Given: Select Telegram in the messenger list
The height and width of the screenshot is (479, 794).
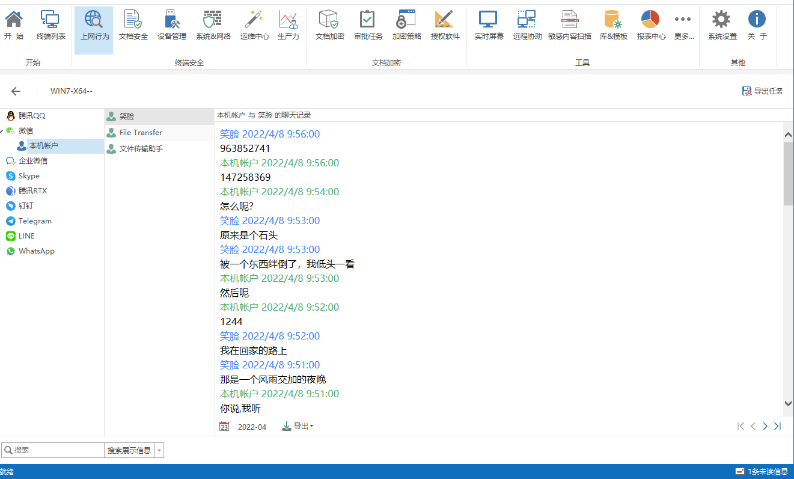Looking at the screenshot, I should (34, 221).
